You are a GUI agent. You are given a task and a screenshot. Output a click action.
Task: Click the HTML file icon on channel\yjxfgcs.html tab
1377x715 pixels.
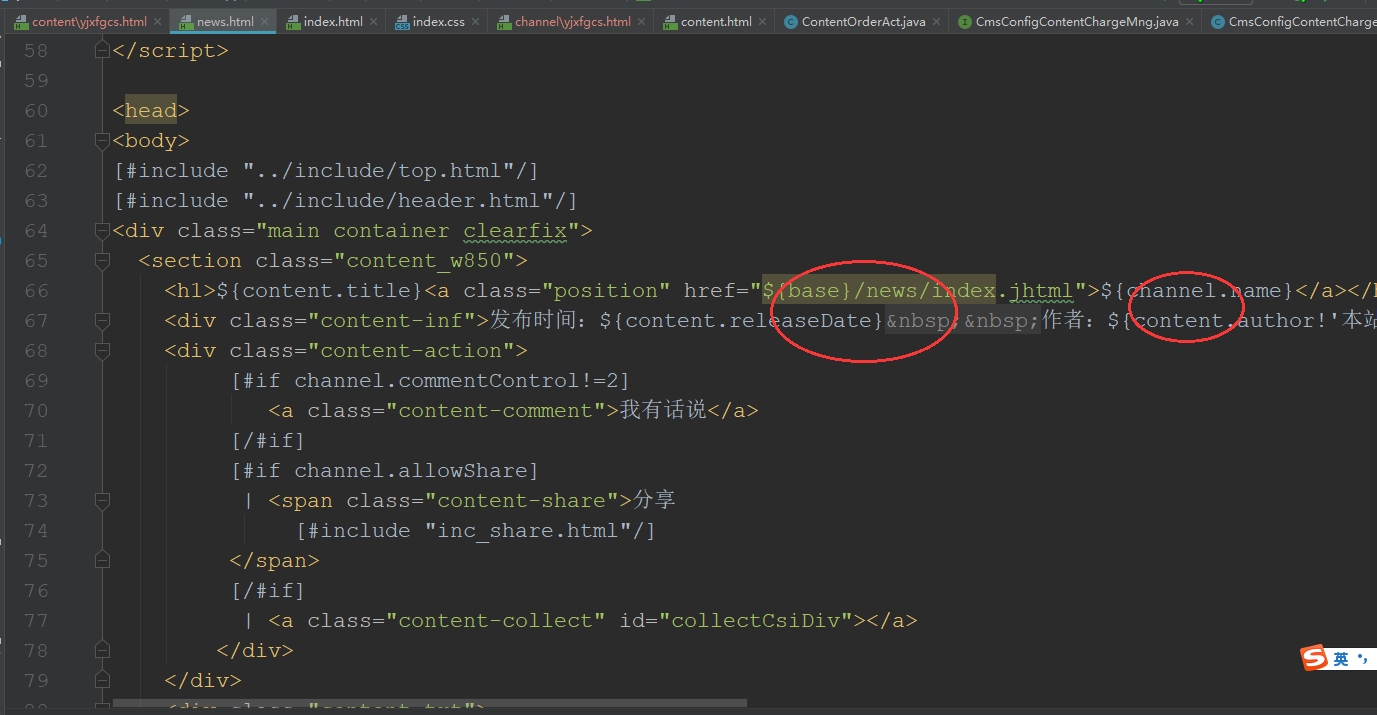coord(505,22)
